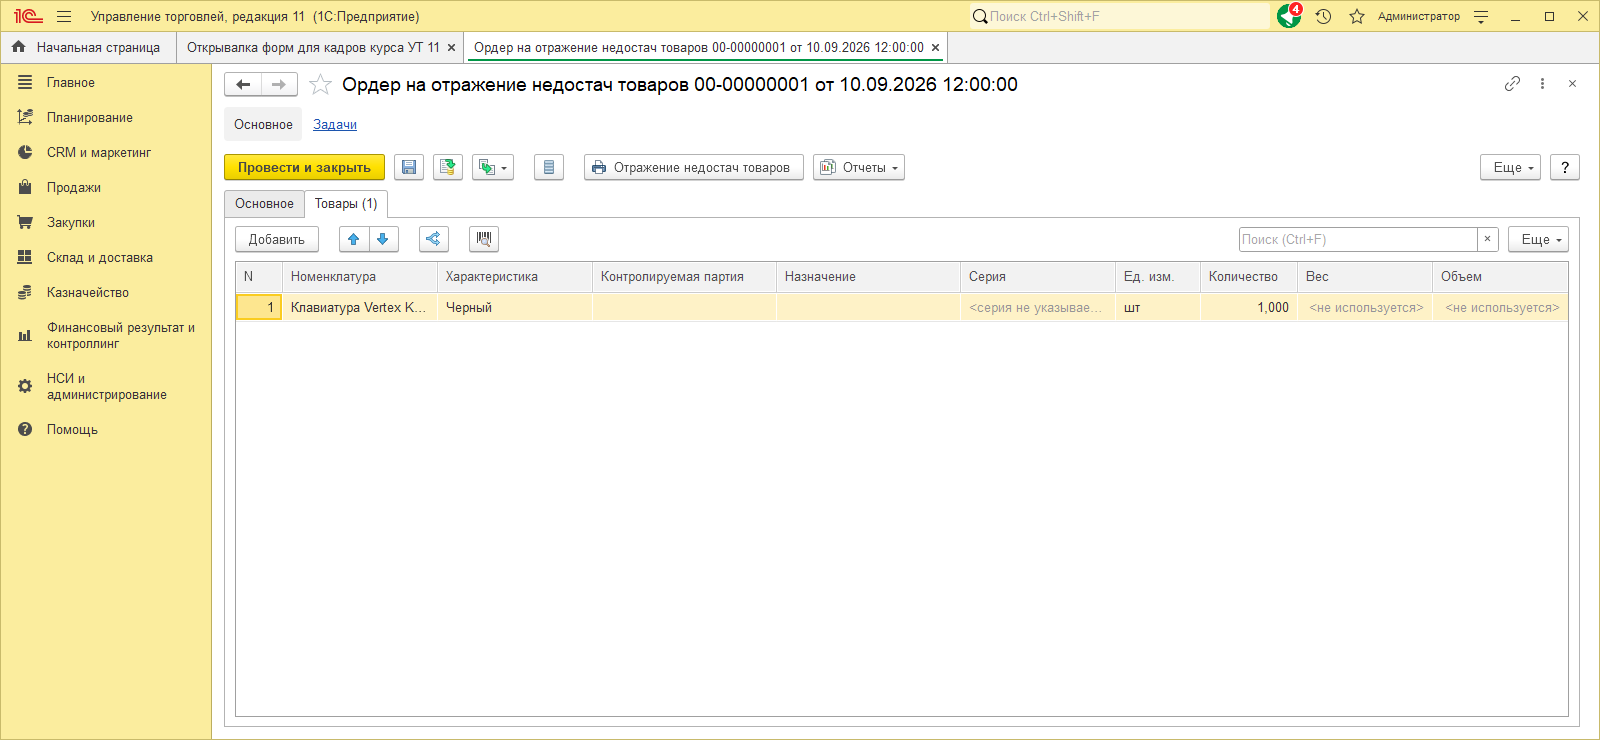
Task: Go back with the left arrow button
Action: [243, 85]
